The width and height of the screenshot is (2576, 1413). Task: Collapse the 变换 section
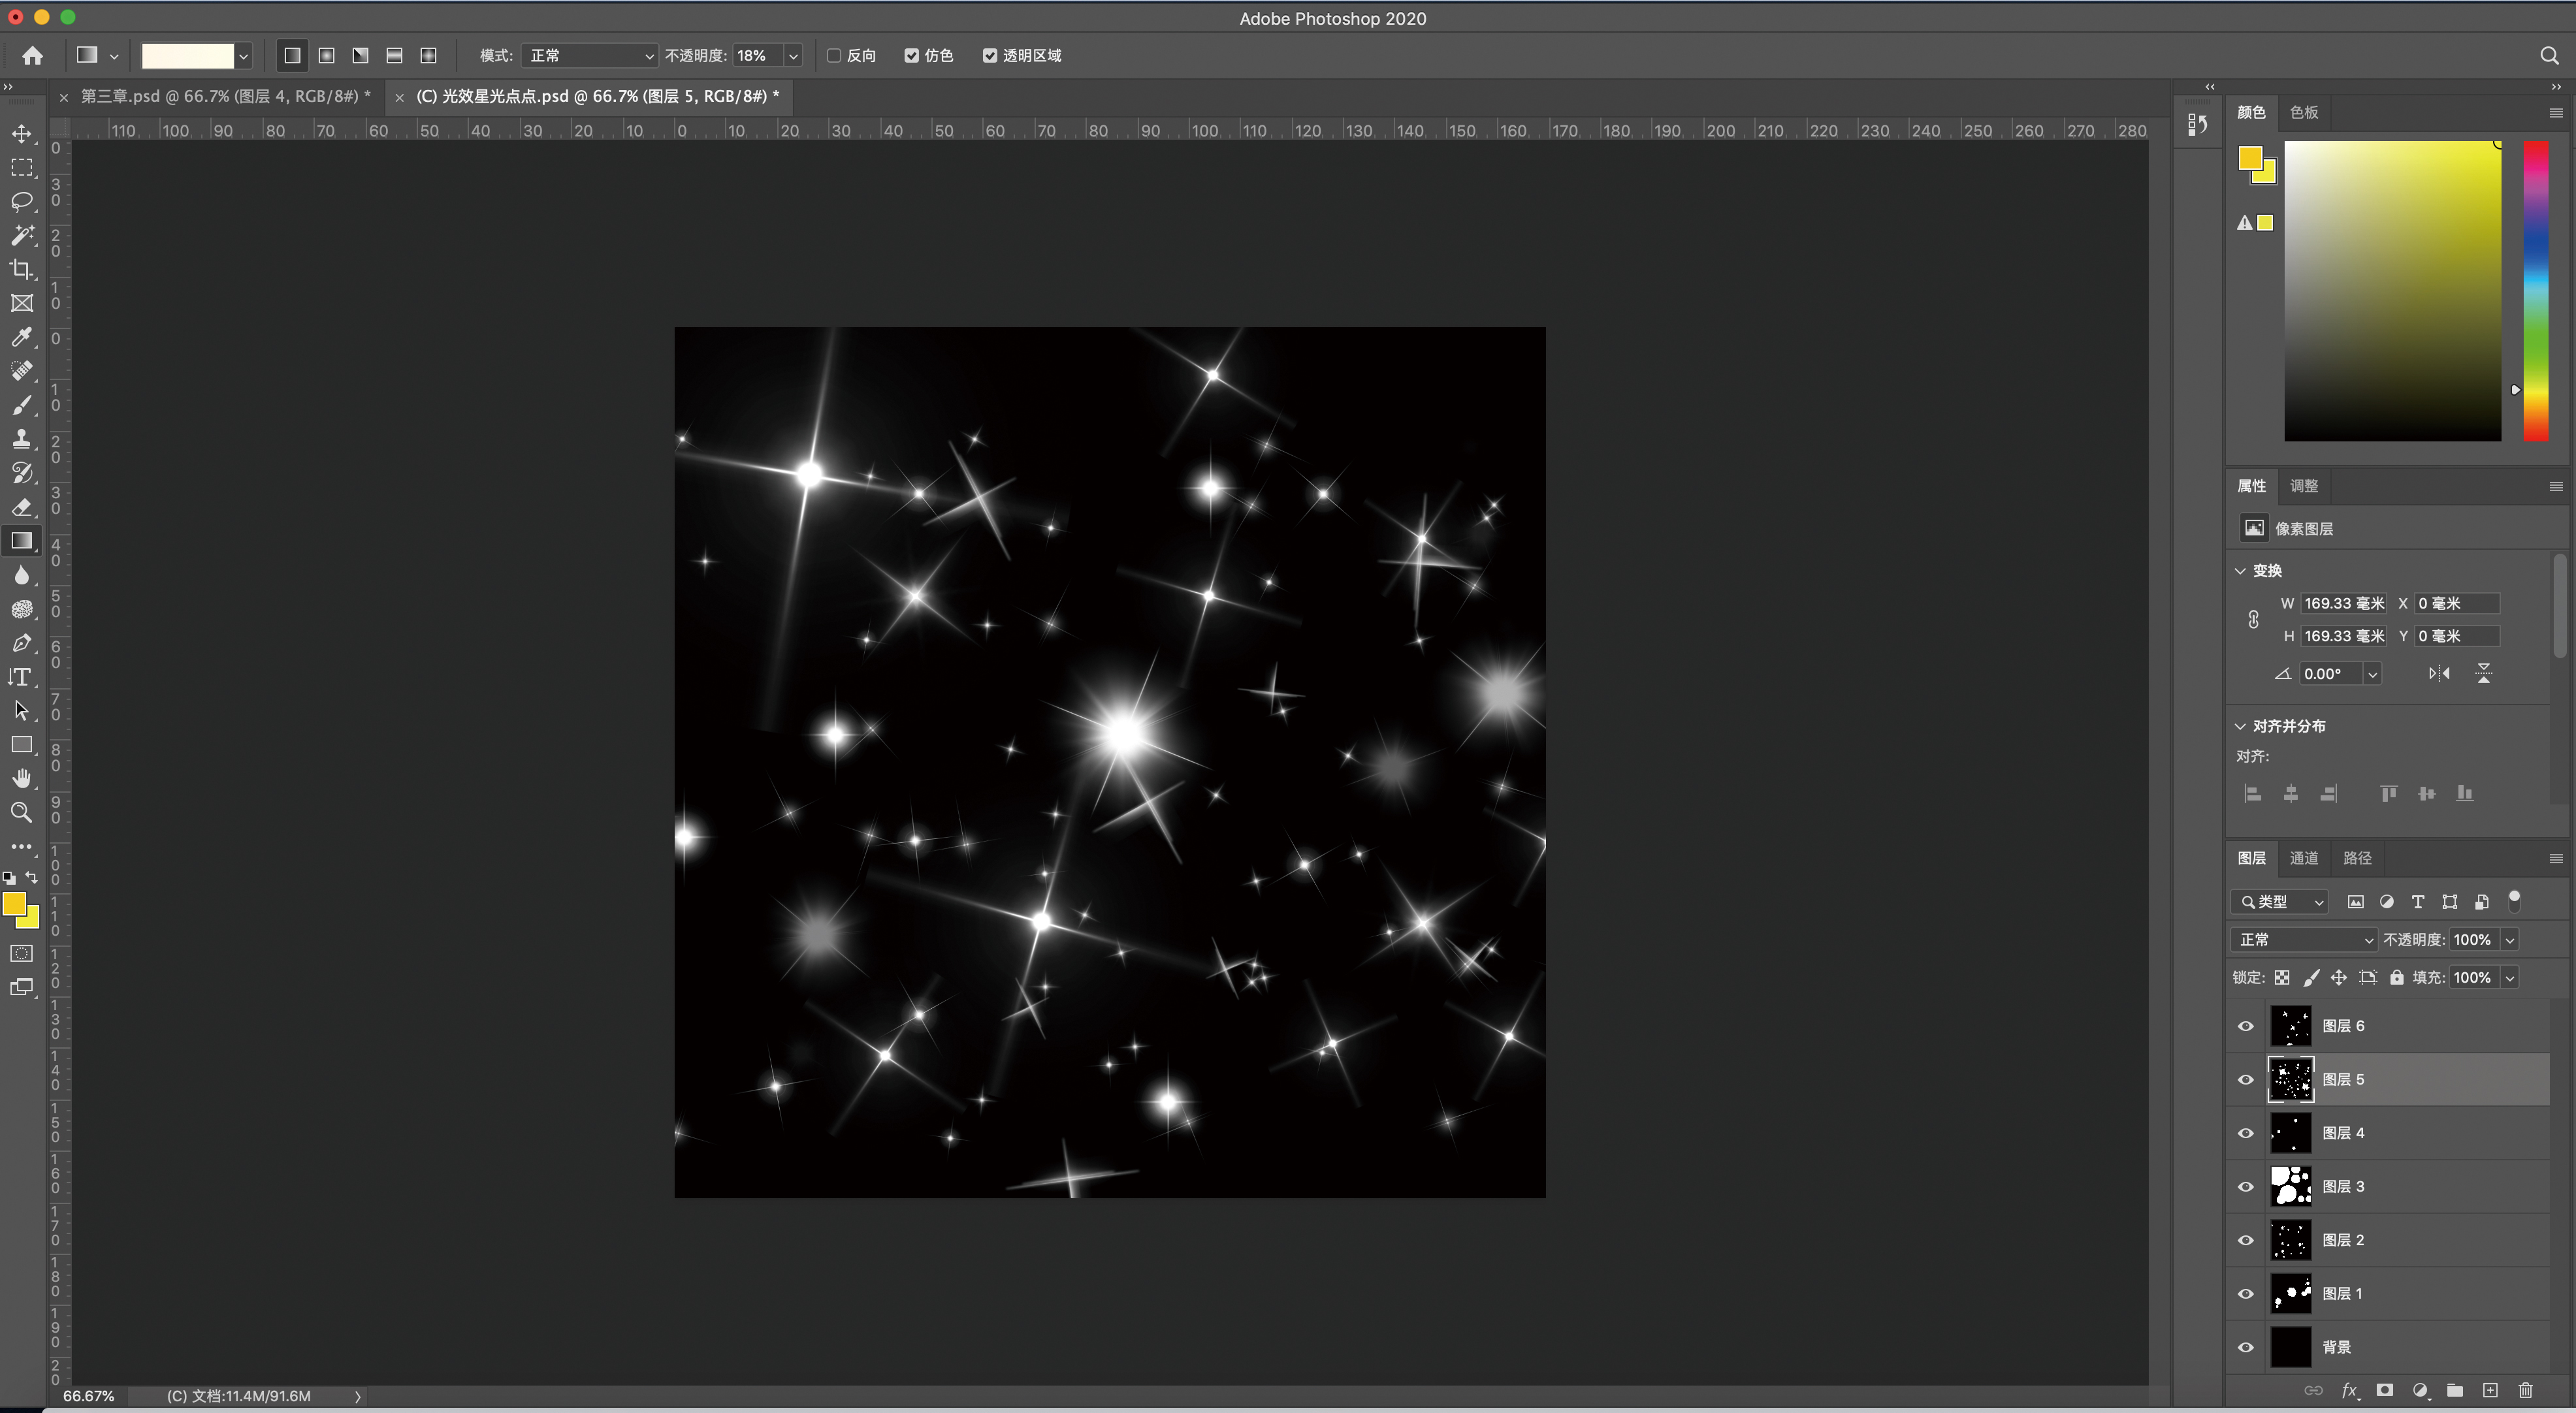coord(2240,570)
